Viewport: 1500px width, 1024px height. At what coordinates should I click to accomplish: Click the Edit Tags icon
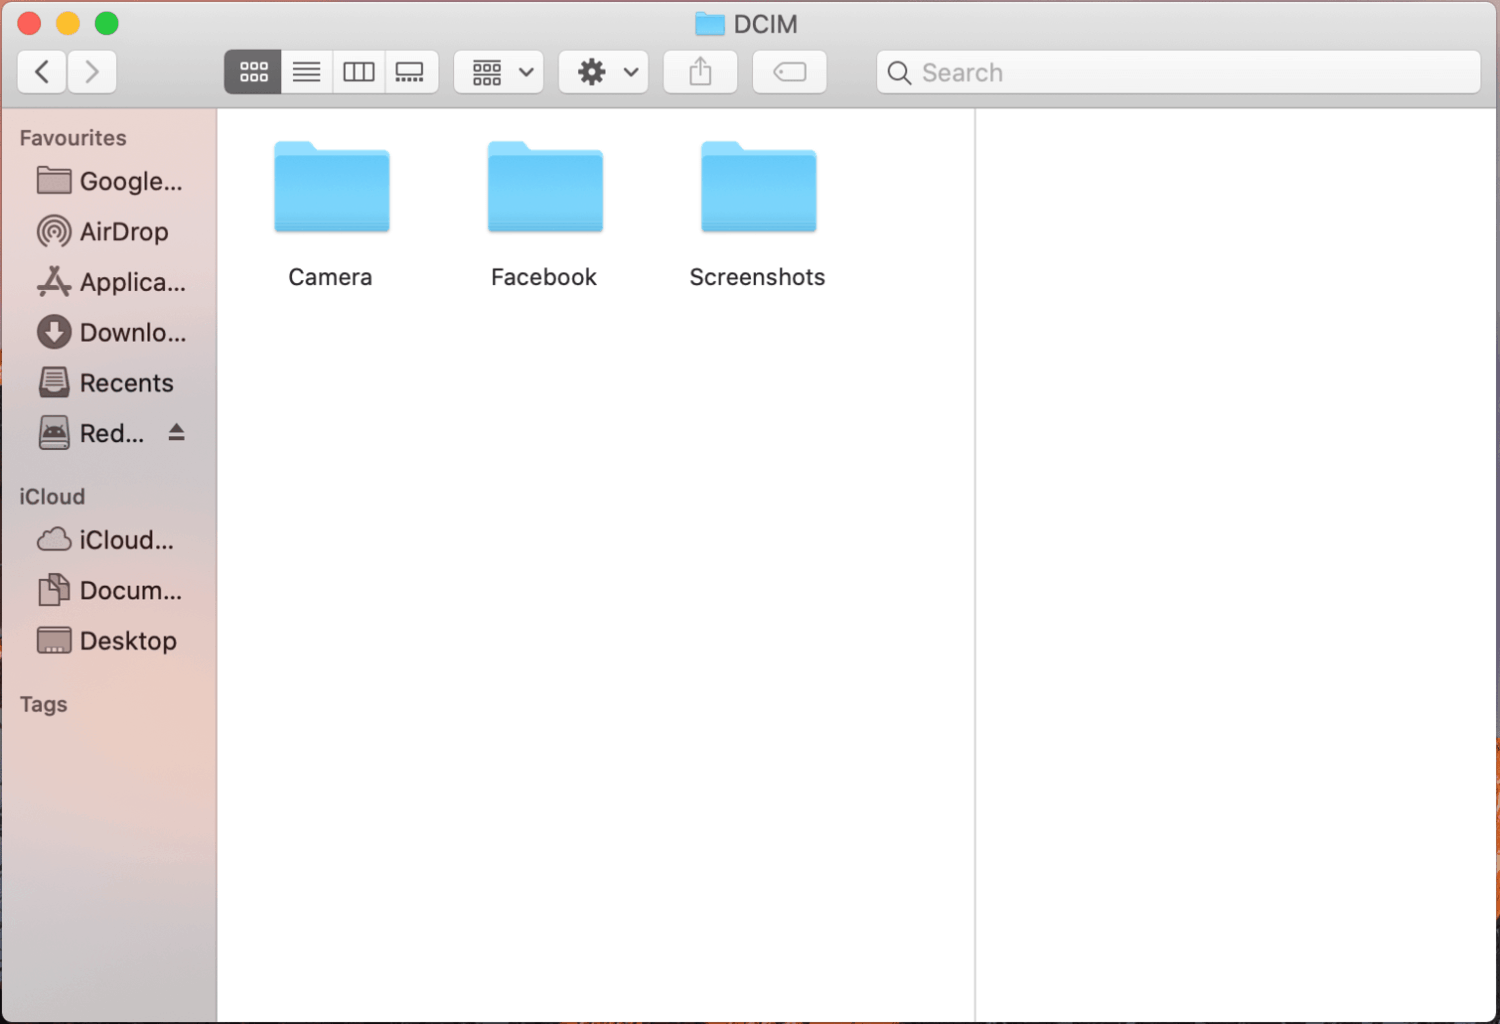(789, 71)
